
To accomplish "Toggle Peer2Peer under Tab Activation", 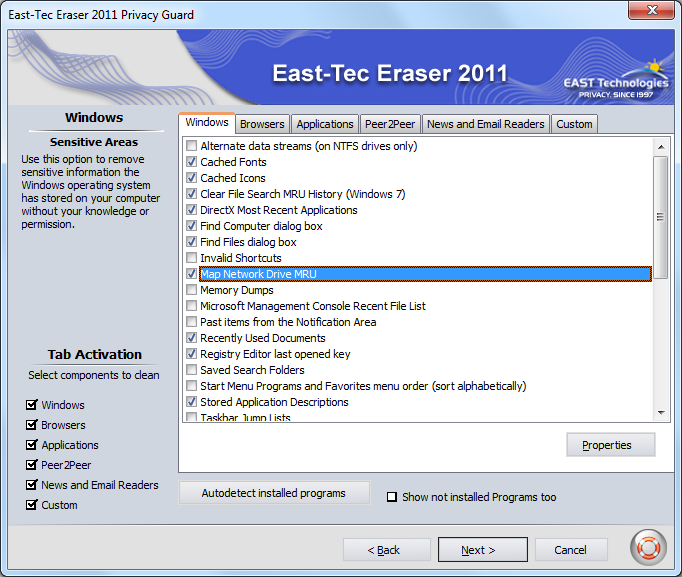I will coord(31,465).
